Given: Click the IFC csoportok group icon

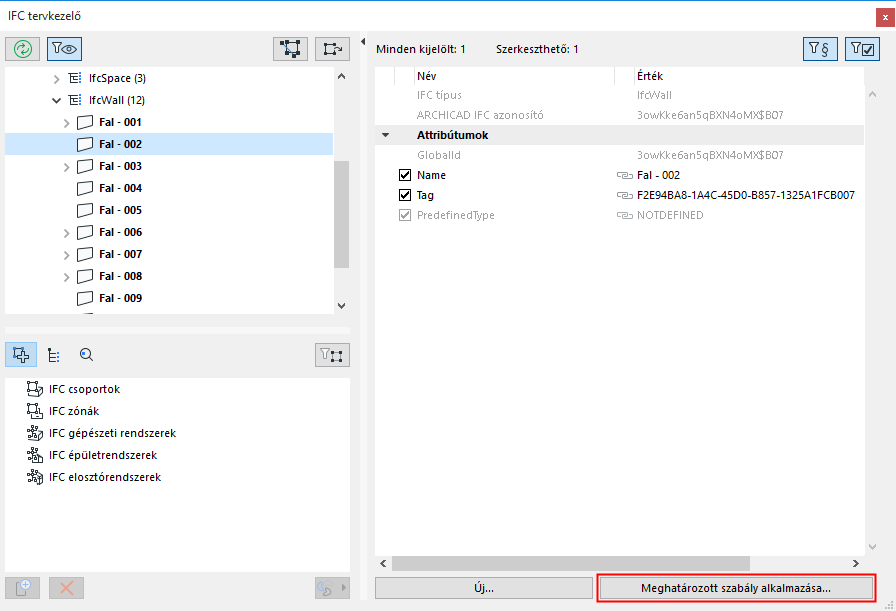Looking at the screenshot, I should tap(35, 389).
